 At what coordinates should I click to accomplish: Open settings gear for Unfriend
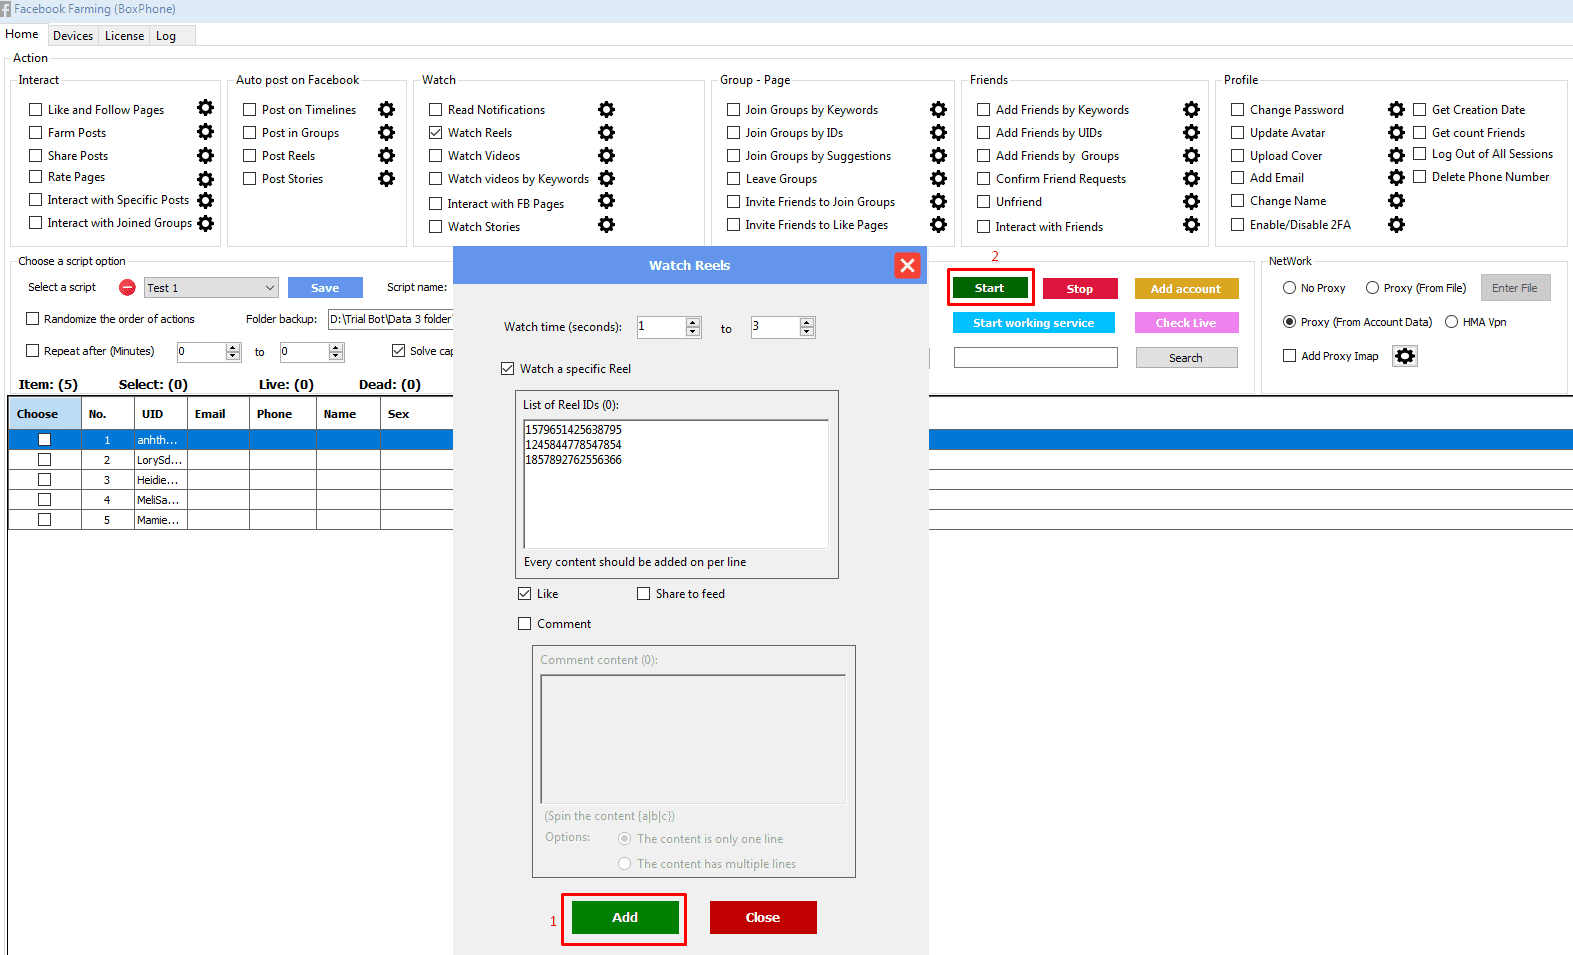click(1191, 201)
